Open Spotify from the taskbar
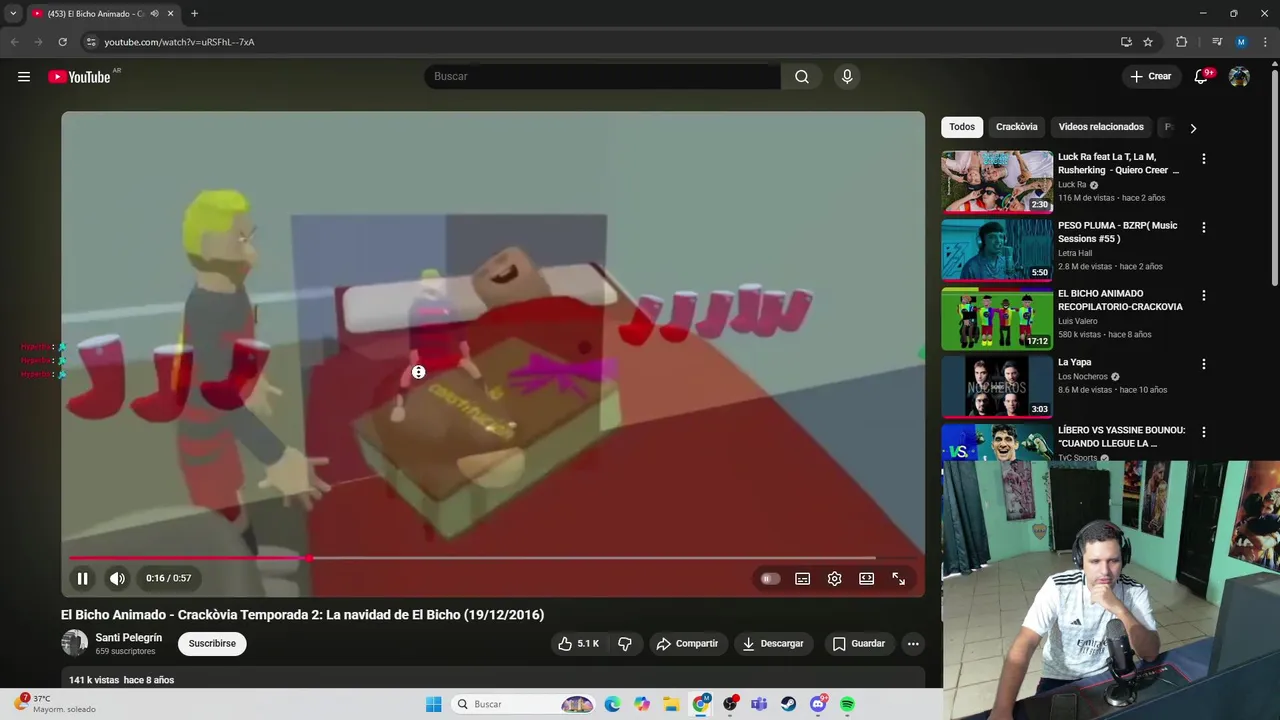The height and width of the screenshot is (720, 1280). point(847,704)
